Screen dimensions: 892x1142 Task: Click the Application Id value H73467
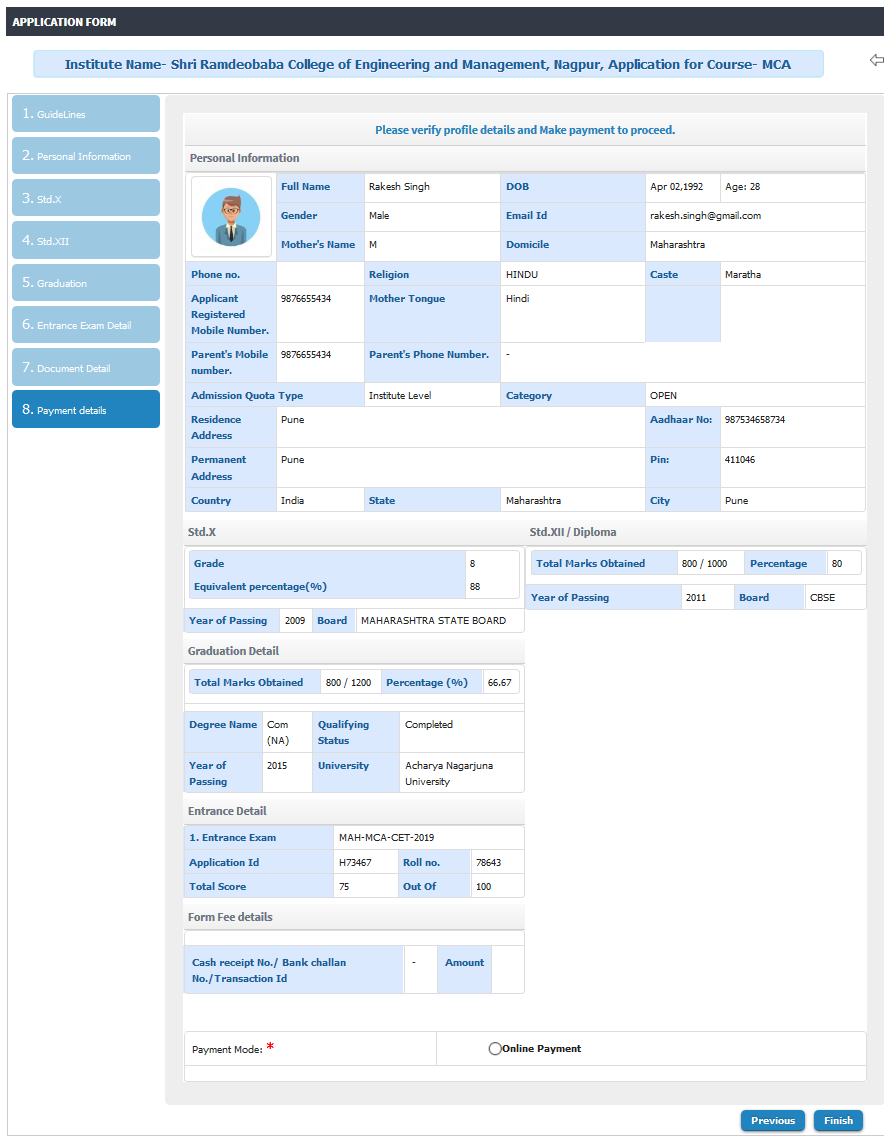point(355,862)
